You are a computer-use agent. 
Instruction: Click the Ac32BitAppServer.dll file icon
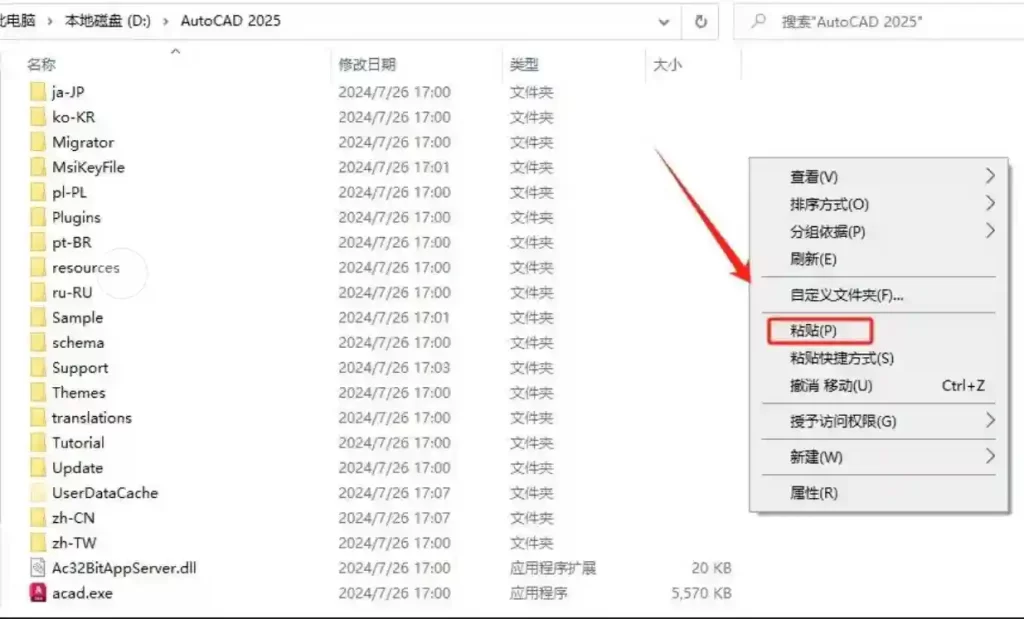[38, 568]
